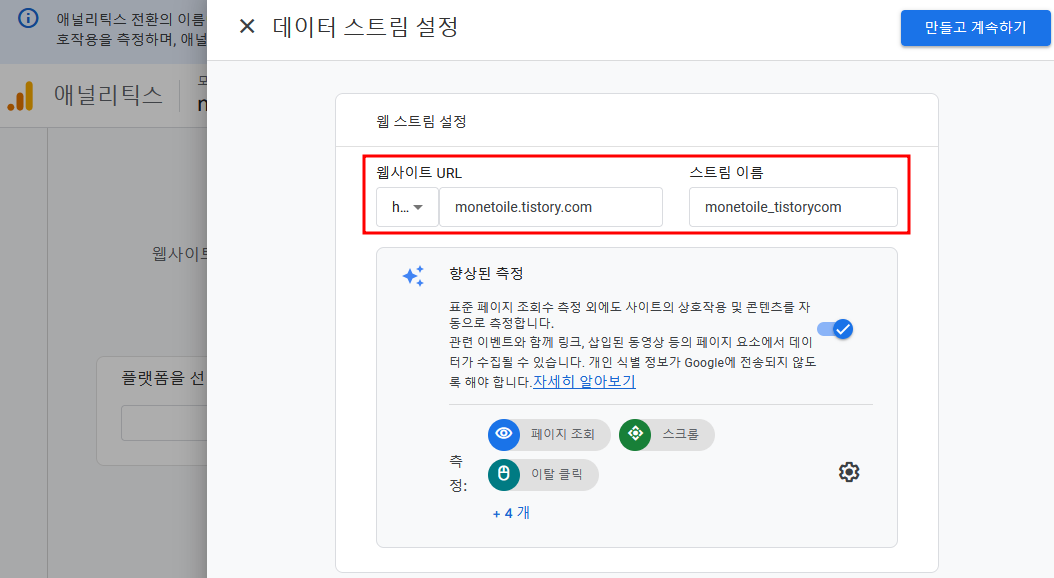The height and width of the screenshot is (578, 1054).
Task: Click the 웹 스트림 설정 heading
Action: click(421, 122)
